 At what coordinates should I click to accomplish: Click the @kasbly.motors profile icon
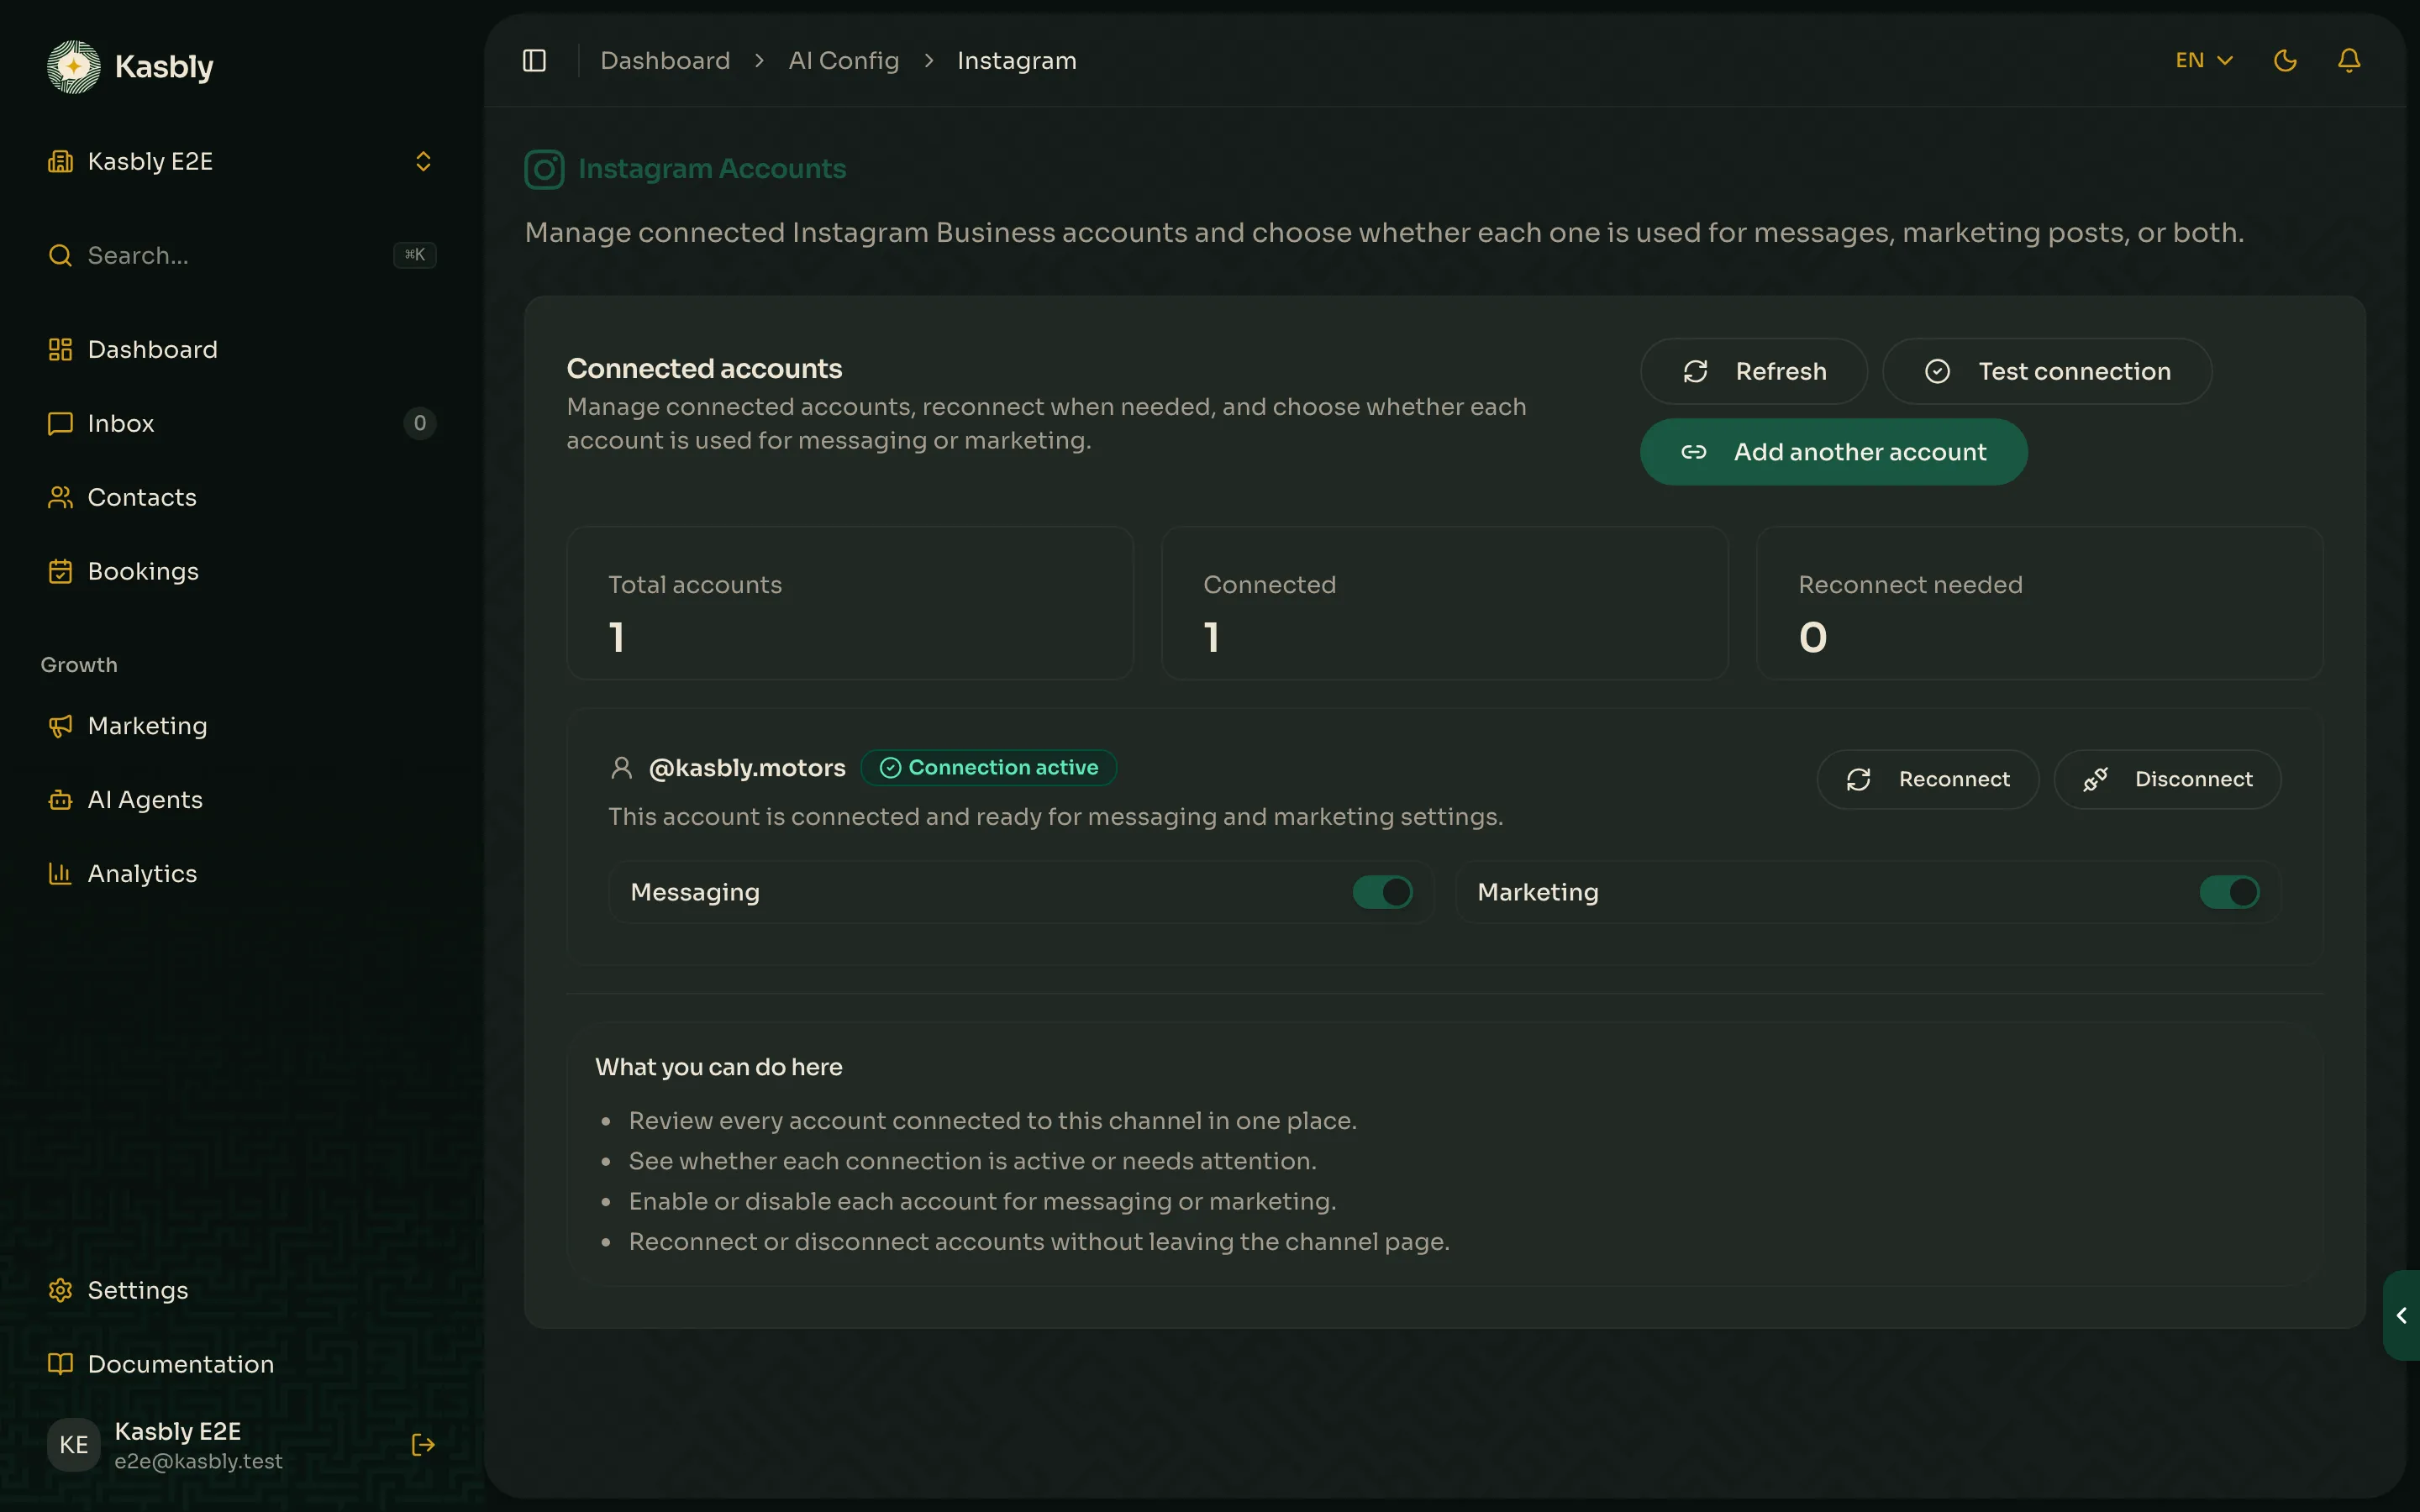tap(621, 768)
